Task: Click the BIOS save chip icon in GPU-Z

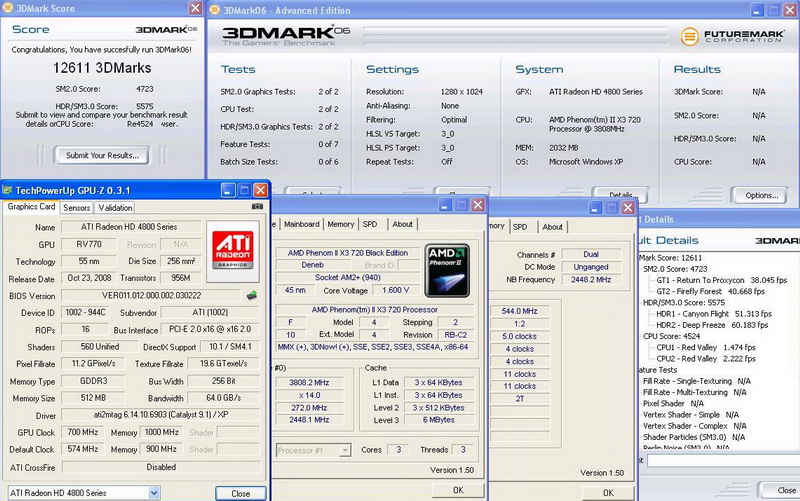Action: tap(252, 295)
